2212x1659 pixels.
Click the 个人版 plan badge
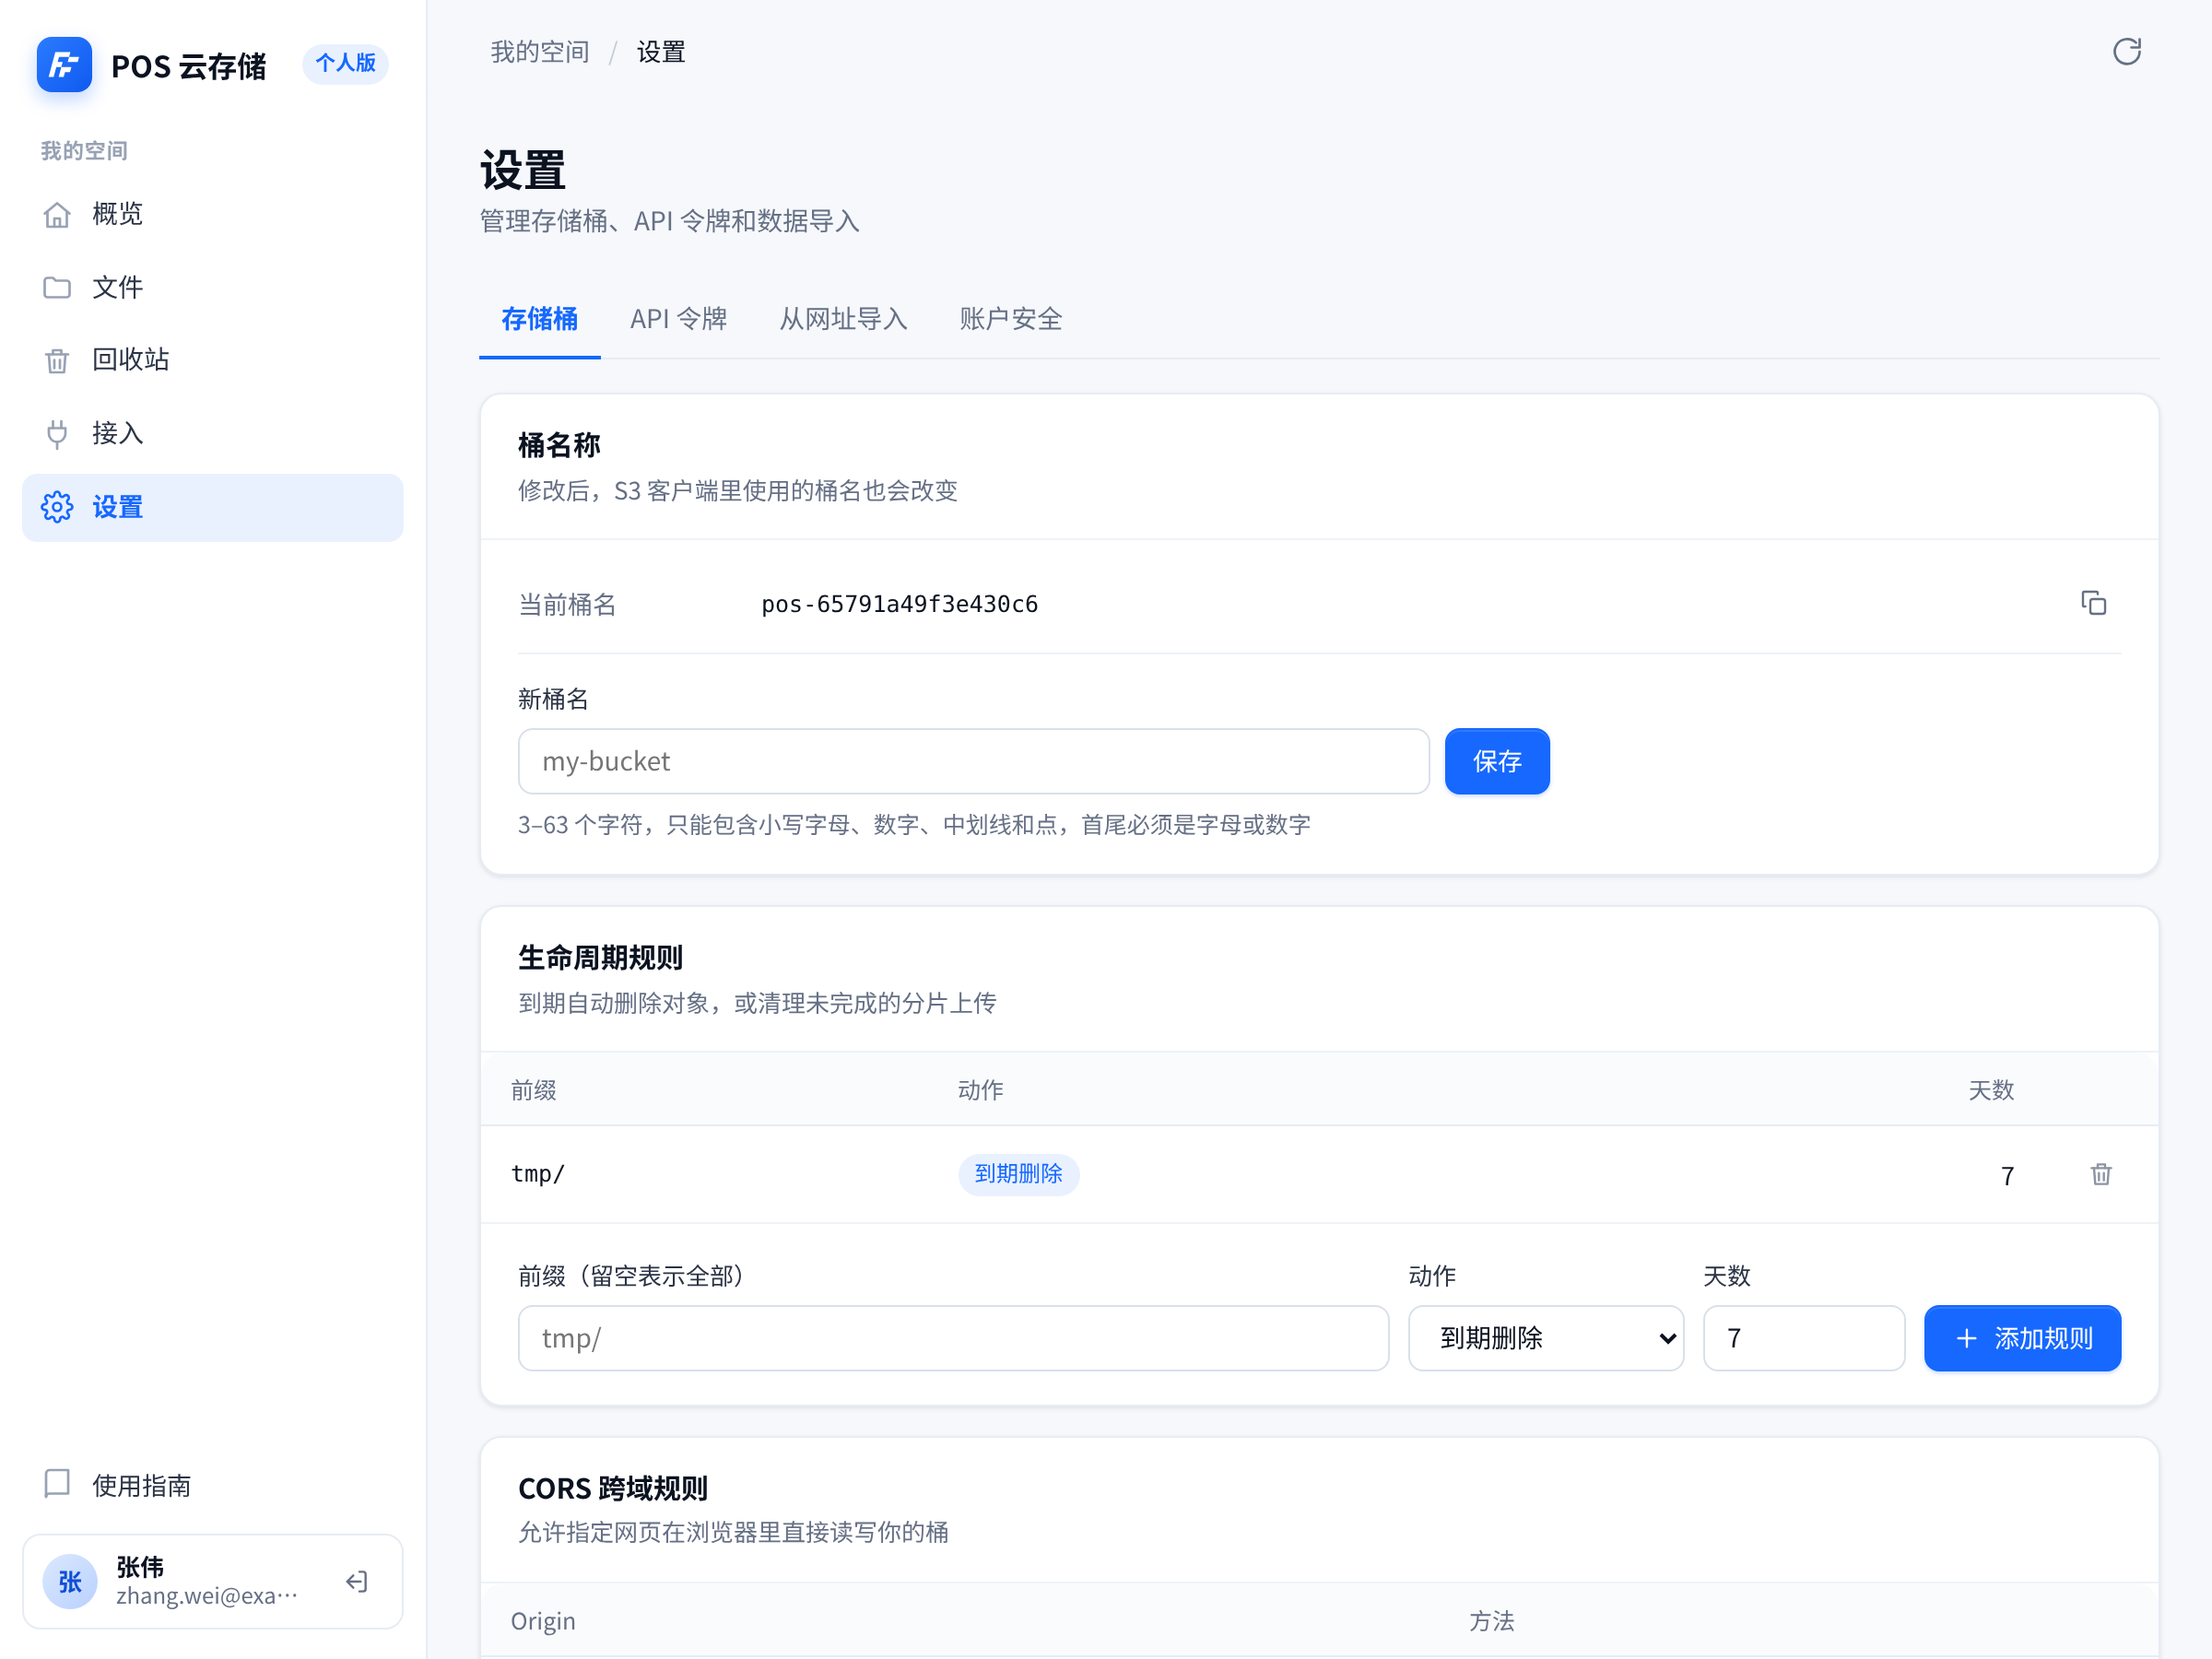(x=345, y=63)
